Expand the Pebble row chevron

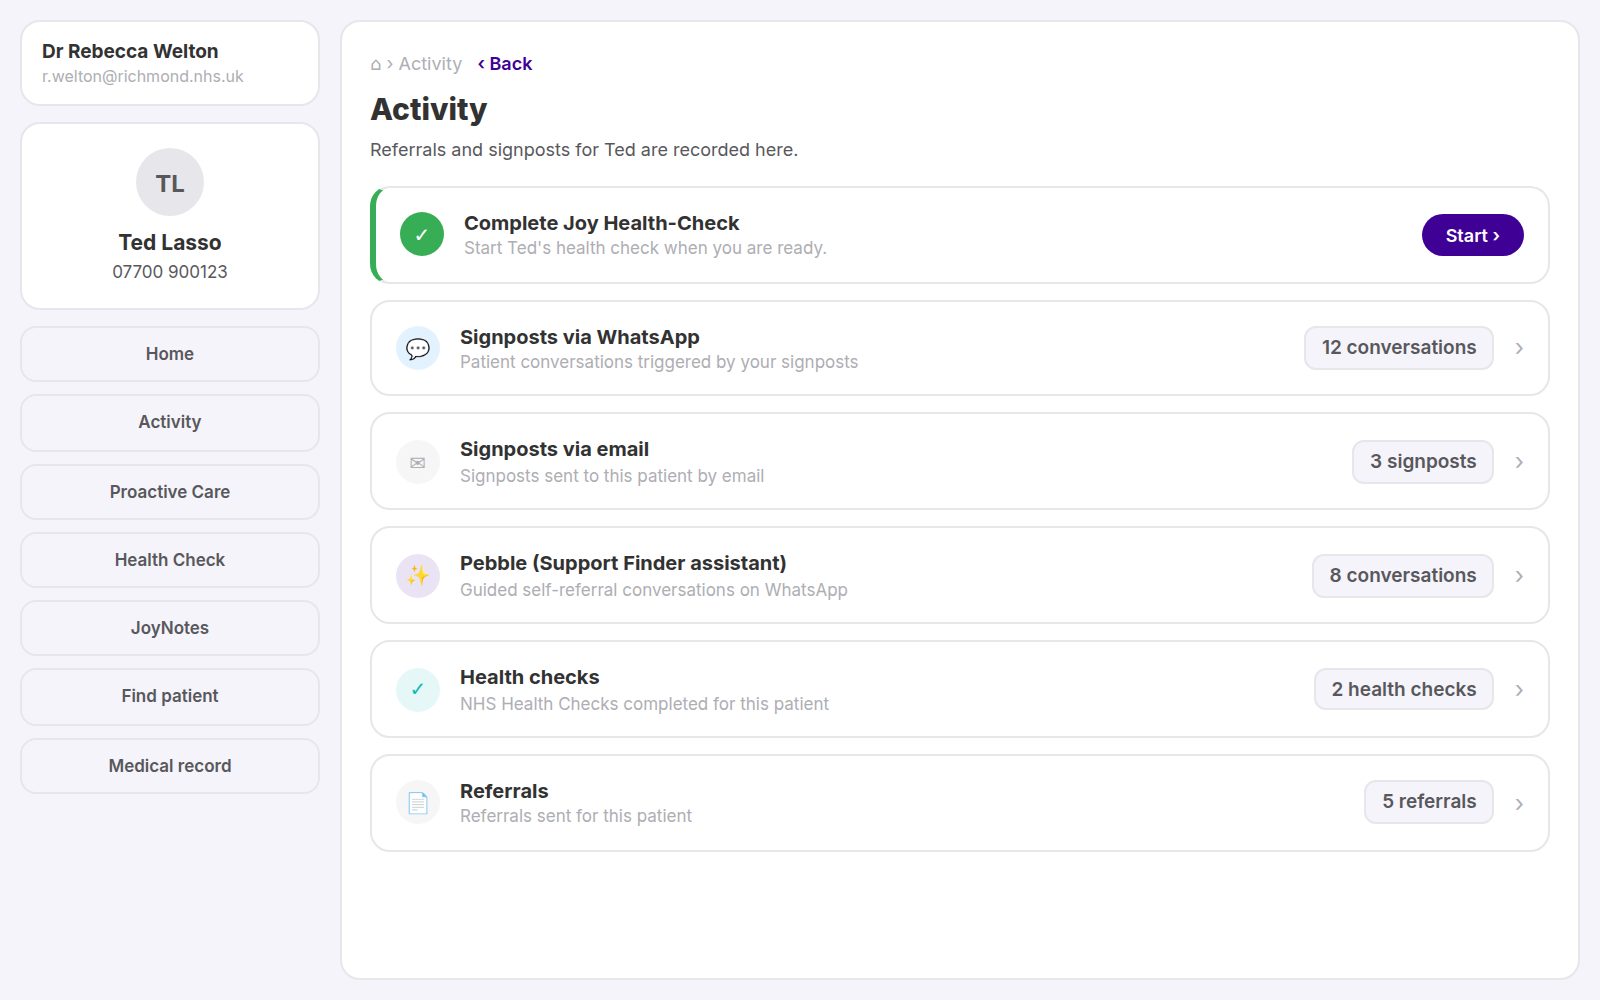tap(1519, 576)
